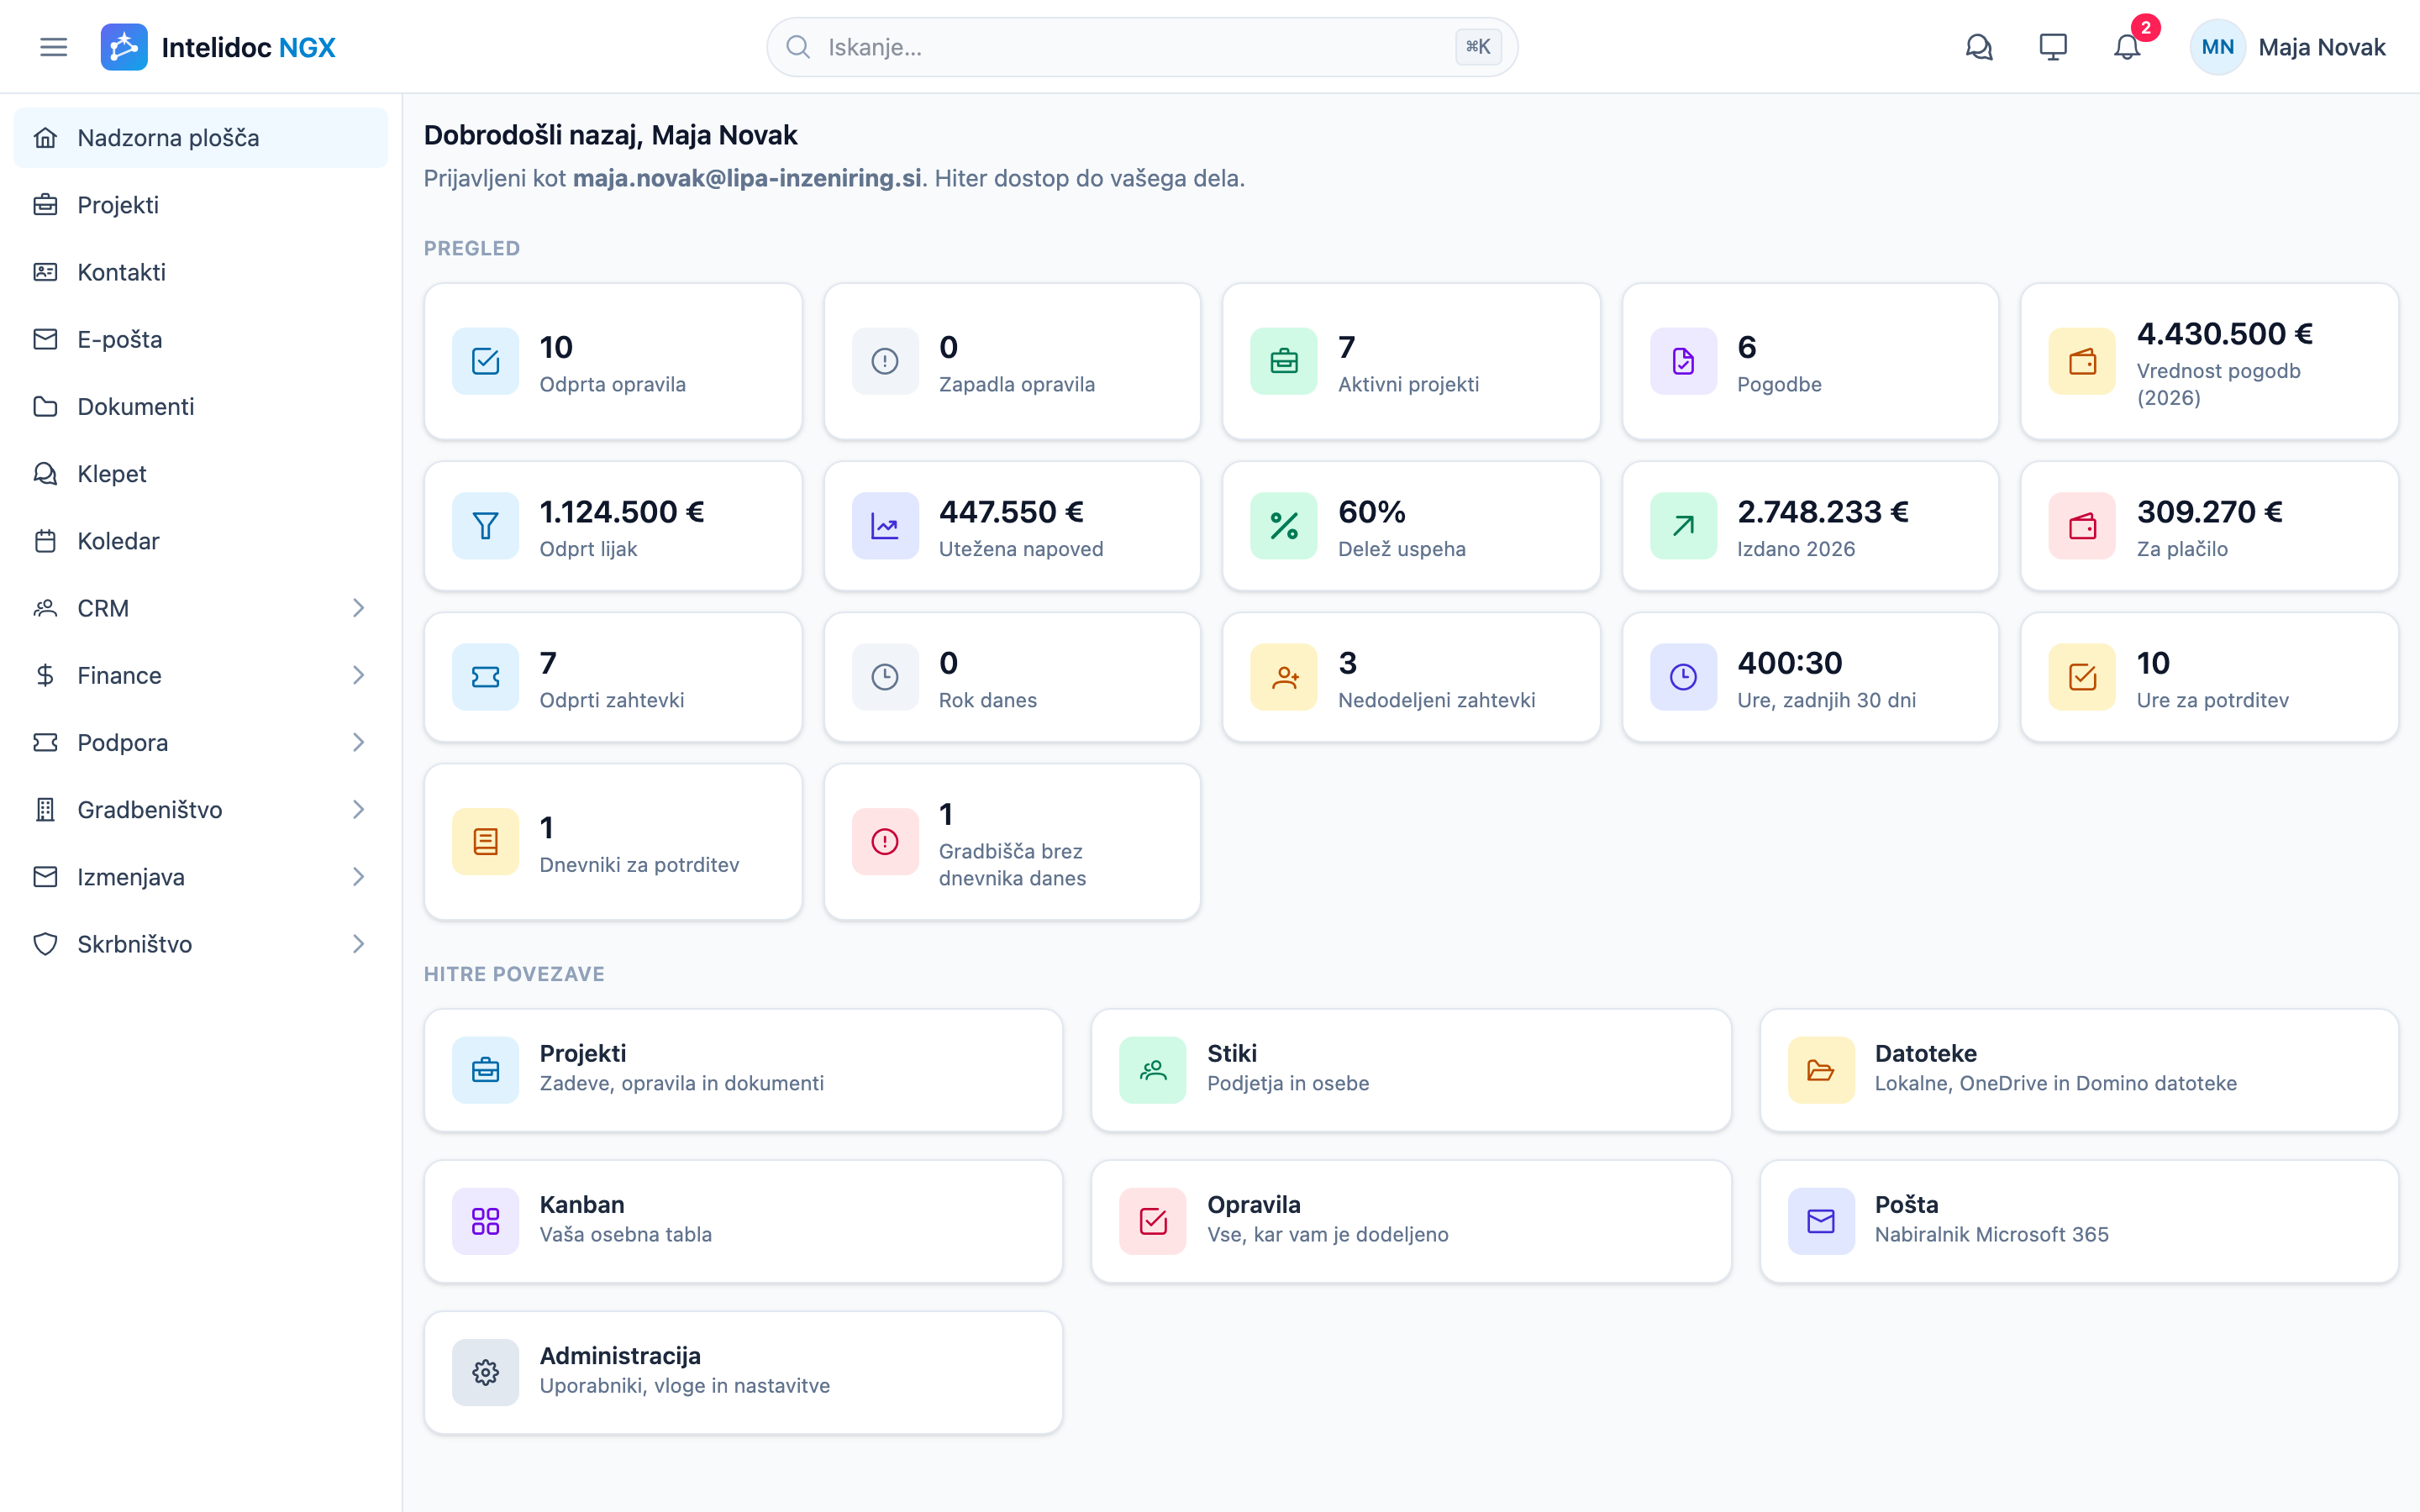The width and height of the screenshot is (2420, 1512).
Task: Click the Izdano 2026 arrow icon
Action: 1683,526
